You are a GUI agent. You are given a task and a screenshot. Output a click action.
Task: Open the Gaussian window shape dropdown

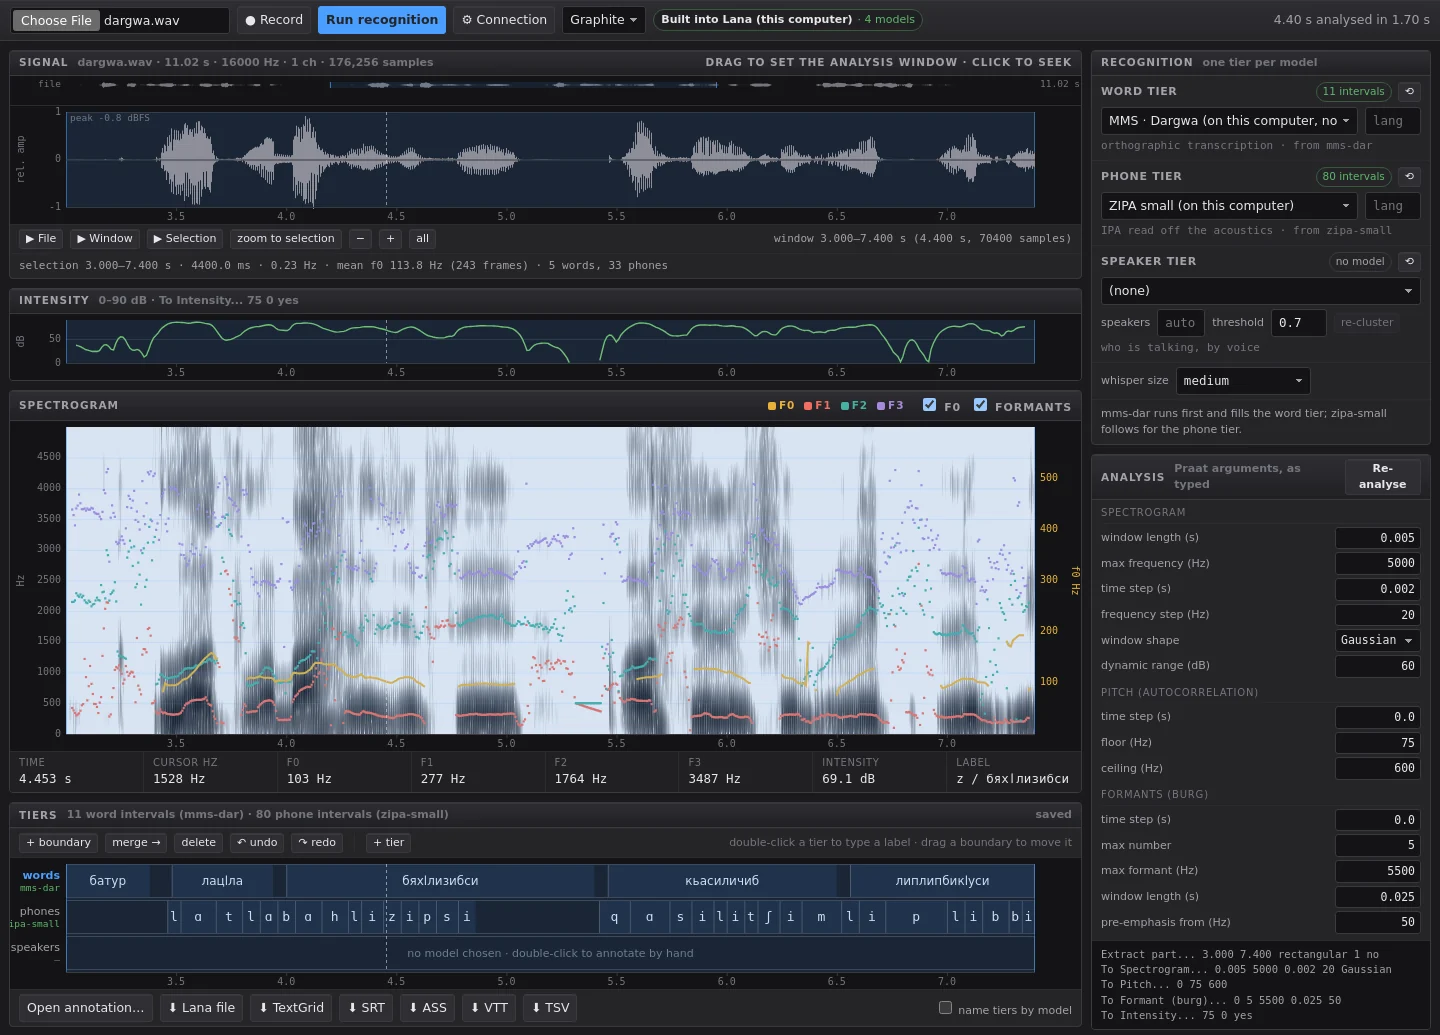click(x=1377, y=640)
